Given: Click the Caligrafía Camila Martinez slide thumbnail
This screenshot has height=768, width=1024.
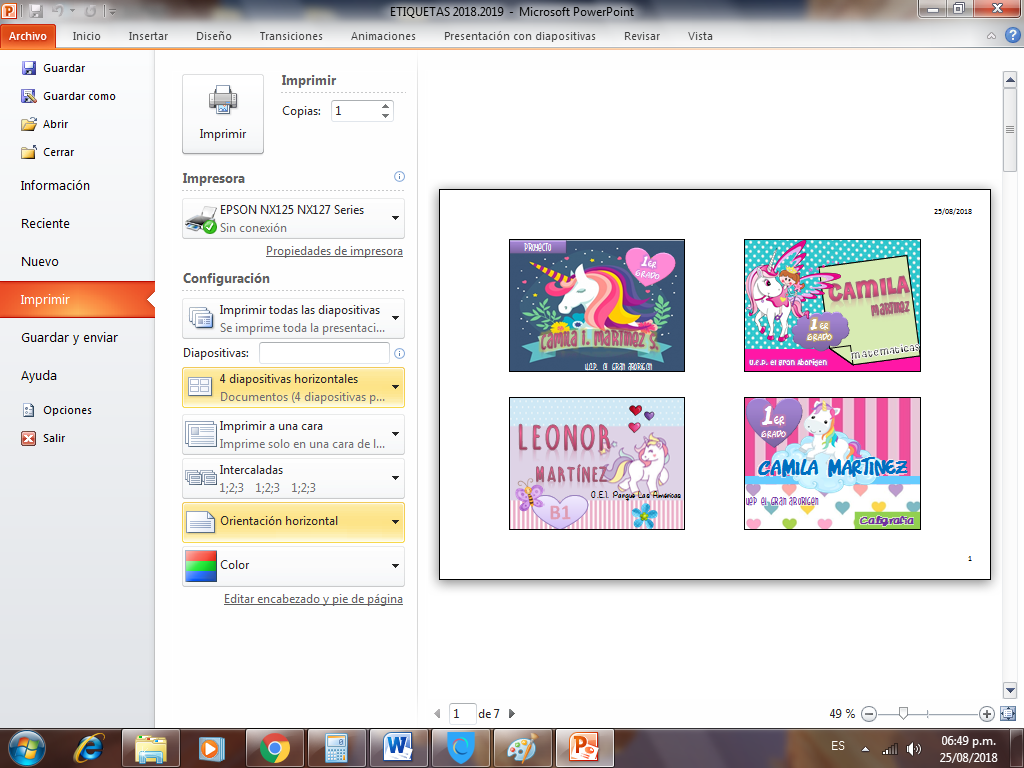Looking at the screenshot, I should (833, 464).
